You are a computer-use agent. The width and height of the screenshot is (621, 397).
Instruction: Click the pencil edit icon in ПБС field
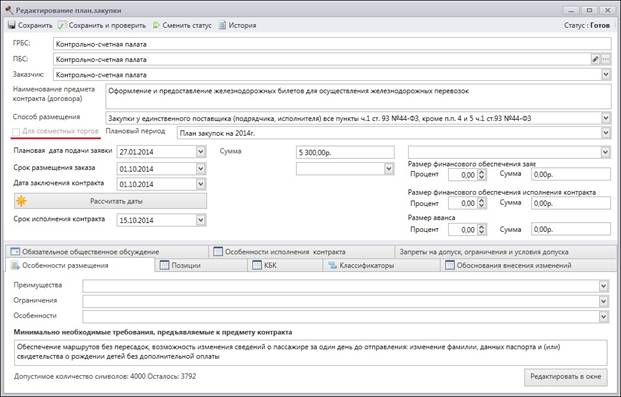[595, 59]
